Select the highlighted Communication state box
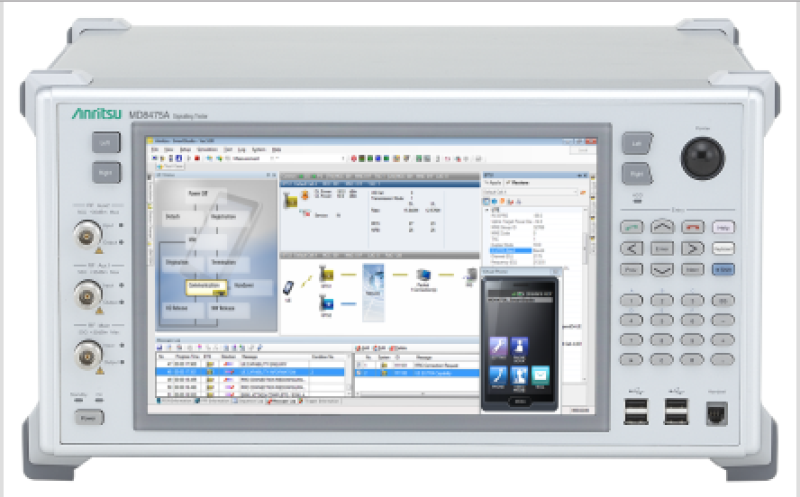The width and height of the screenshot is (800, 497). coord(206,286)
